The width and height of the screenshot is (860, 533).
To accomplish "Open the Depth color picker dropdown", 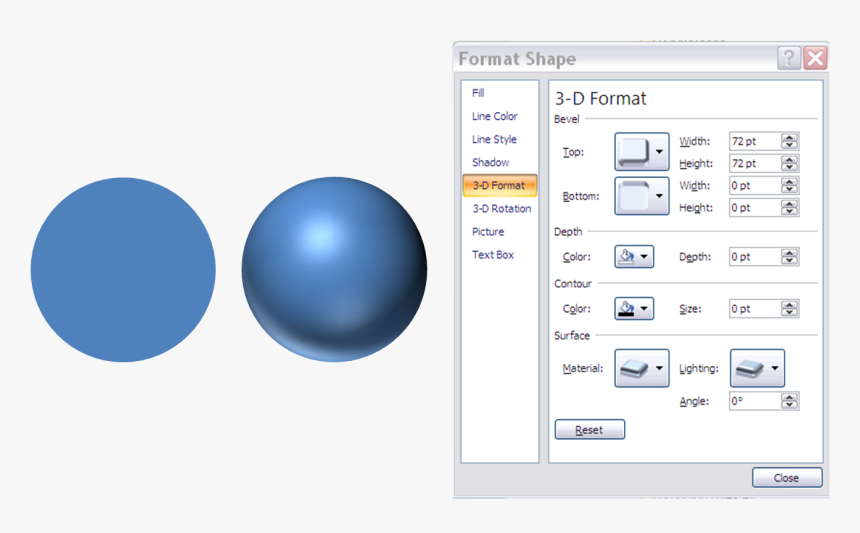I will [x=634, y=256].
